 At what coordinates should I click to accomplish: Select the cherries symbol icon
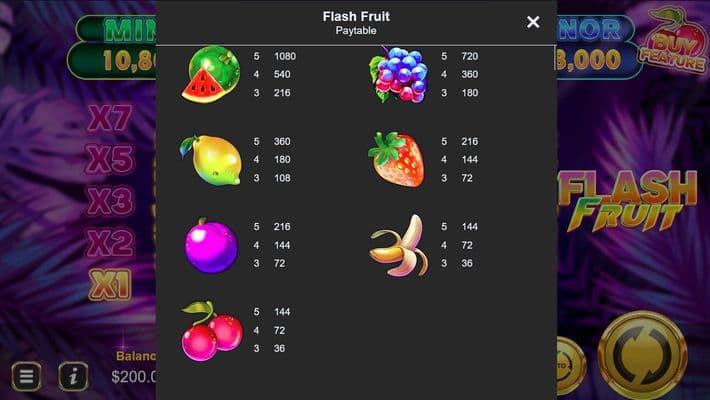pyautogui.click(x=211, y=331)
